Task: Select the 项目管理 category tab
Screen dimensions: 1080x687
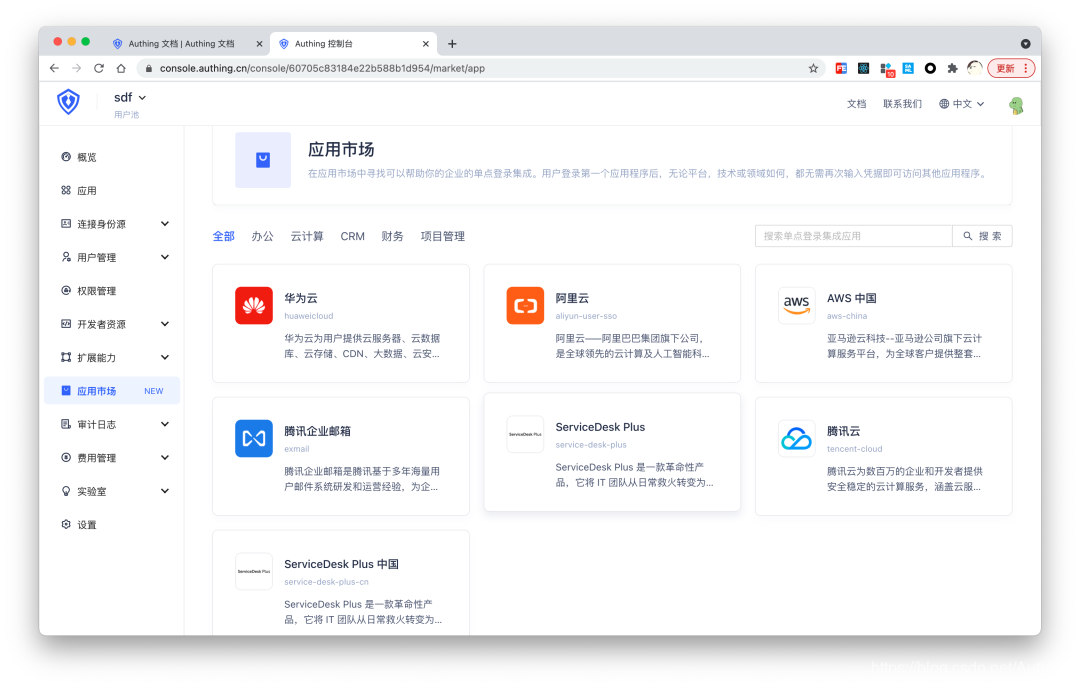Action: coord(443,236)
